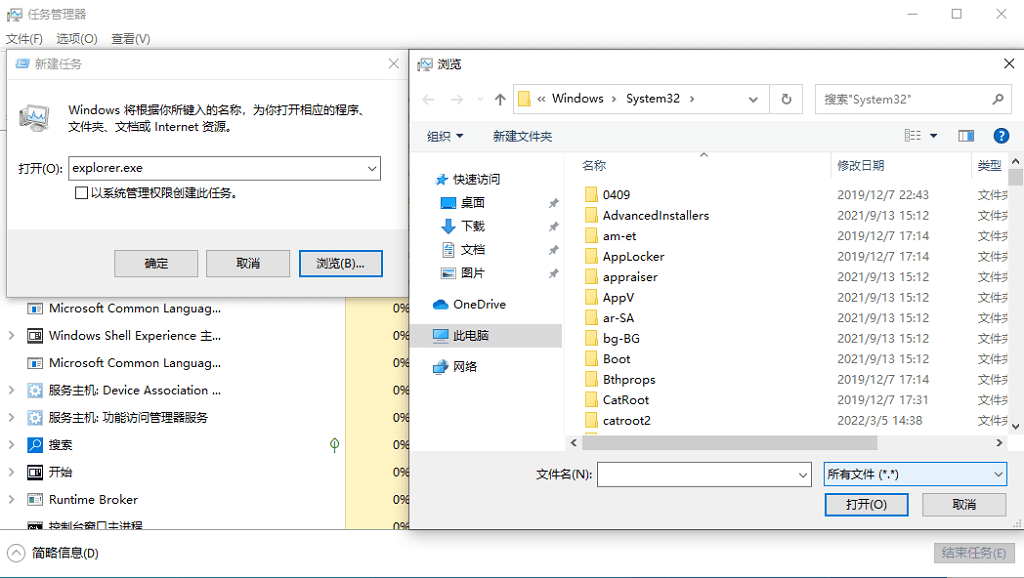Screen dimensions: 1024x578
Task: Click Cancel in New Task dialog
Action: (x=248, y=263)
